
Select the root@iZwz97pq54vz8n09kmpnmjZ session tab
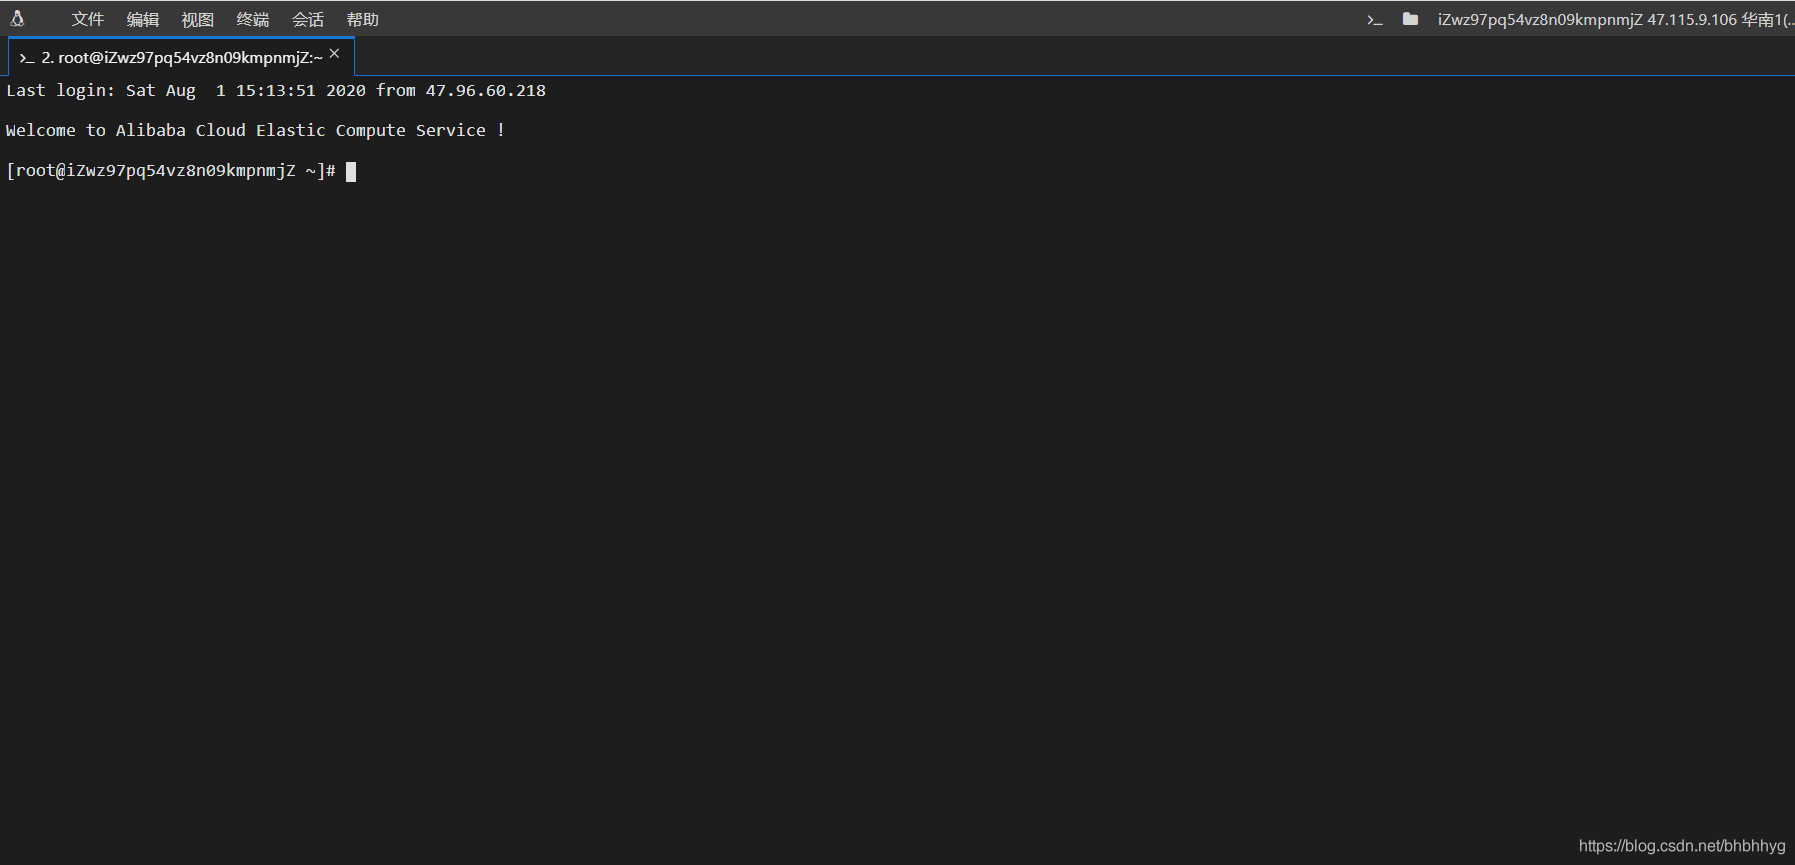pyautogui.click(x=181, y=57)
